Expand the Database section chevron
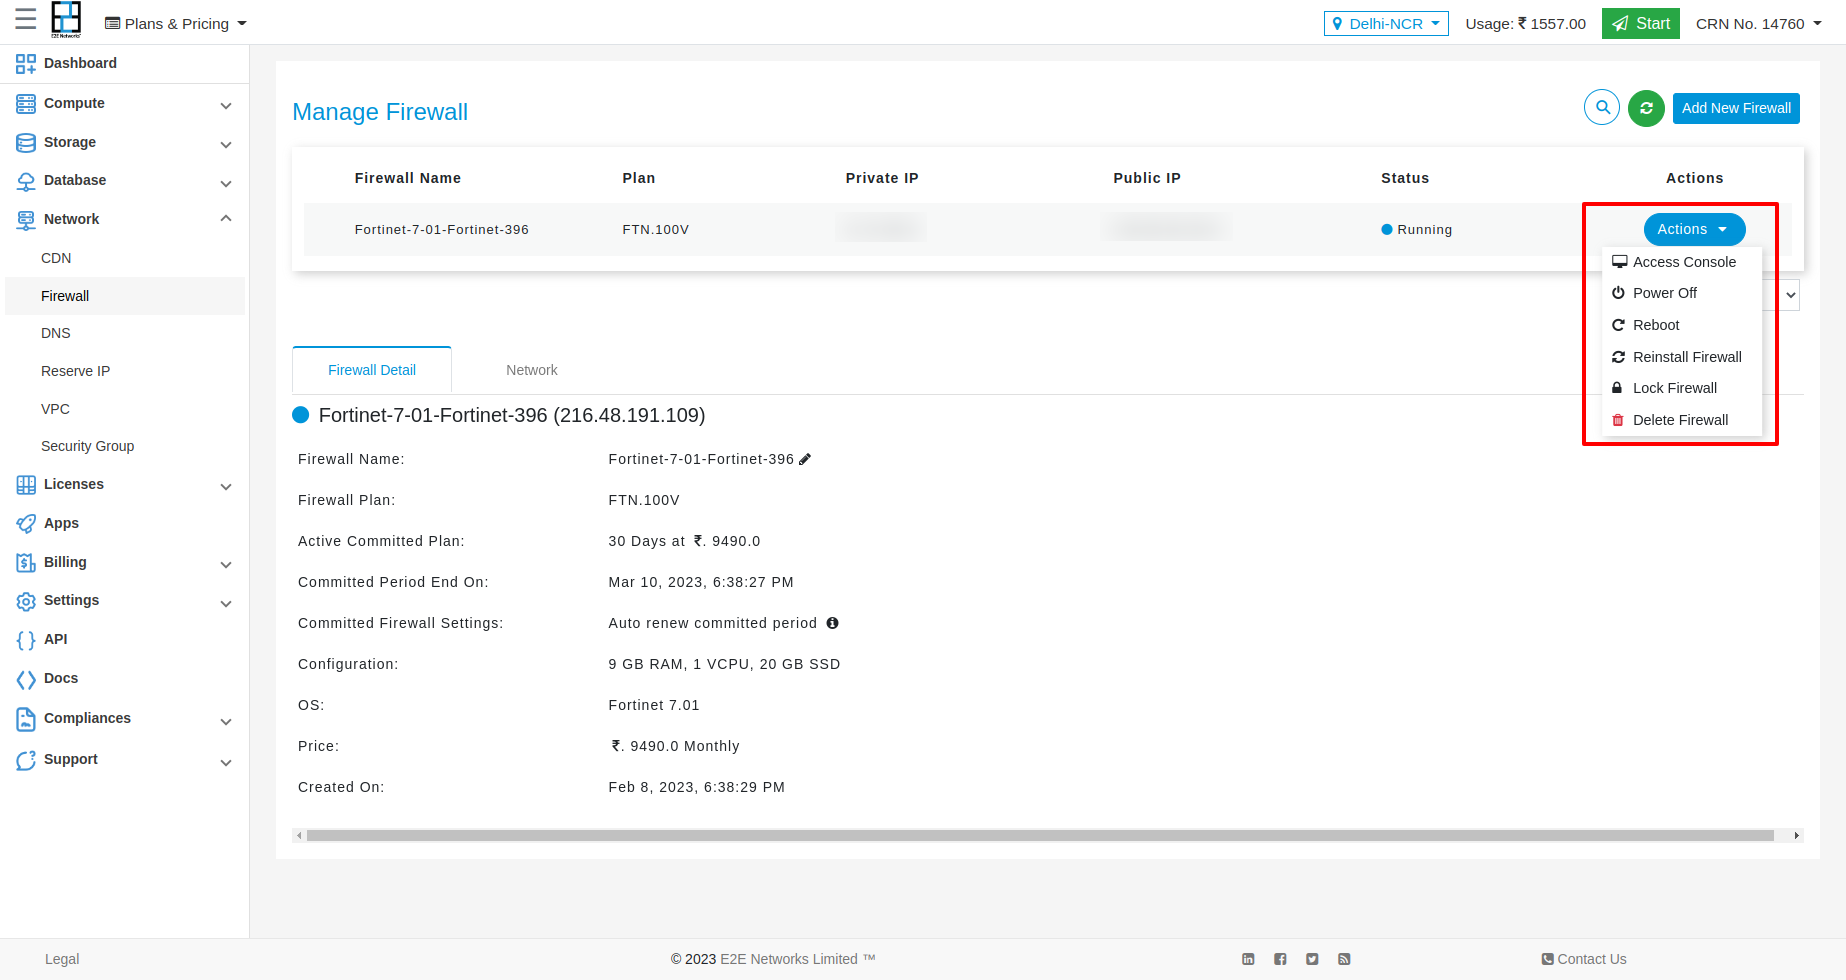Screen dimensions: 1846x980 (226, 183)
